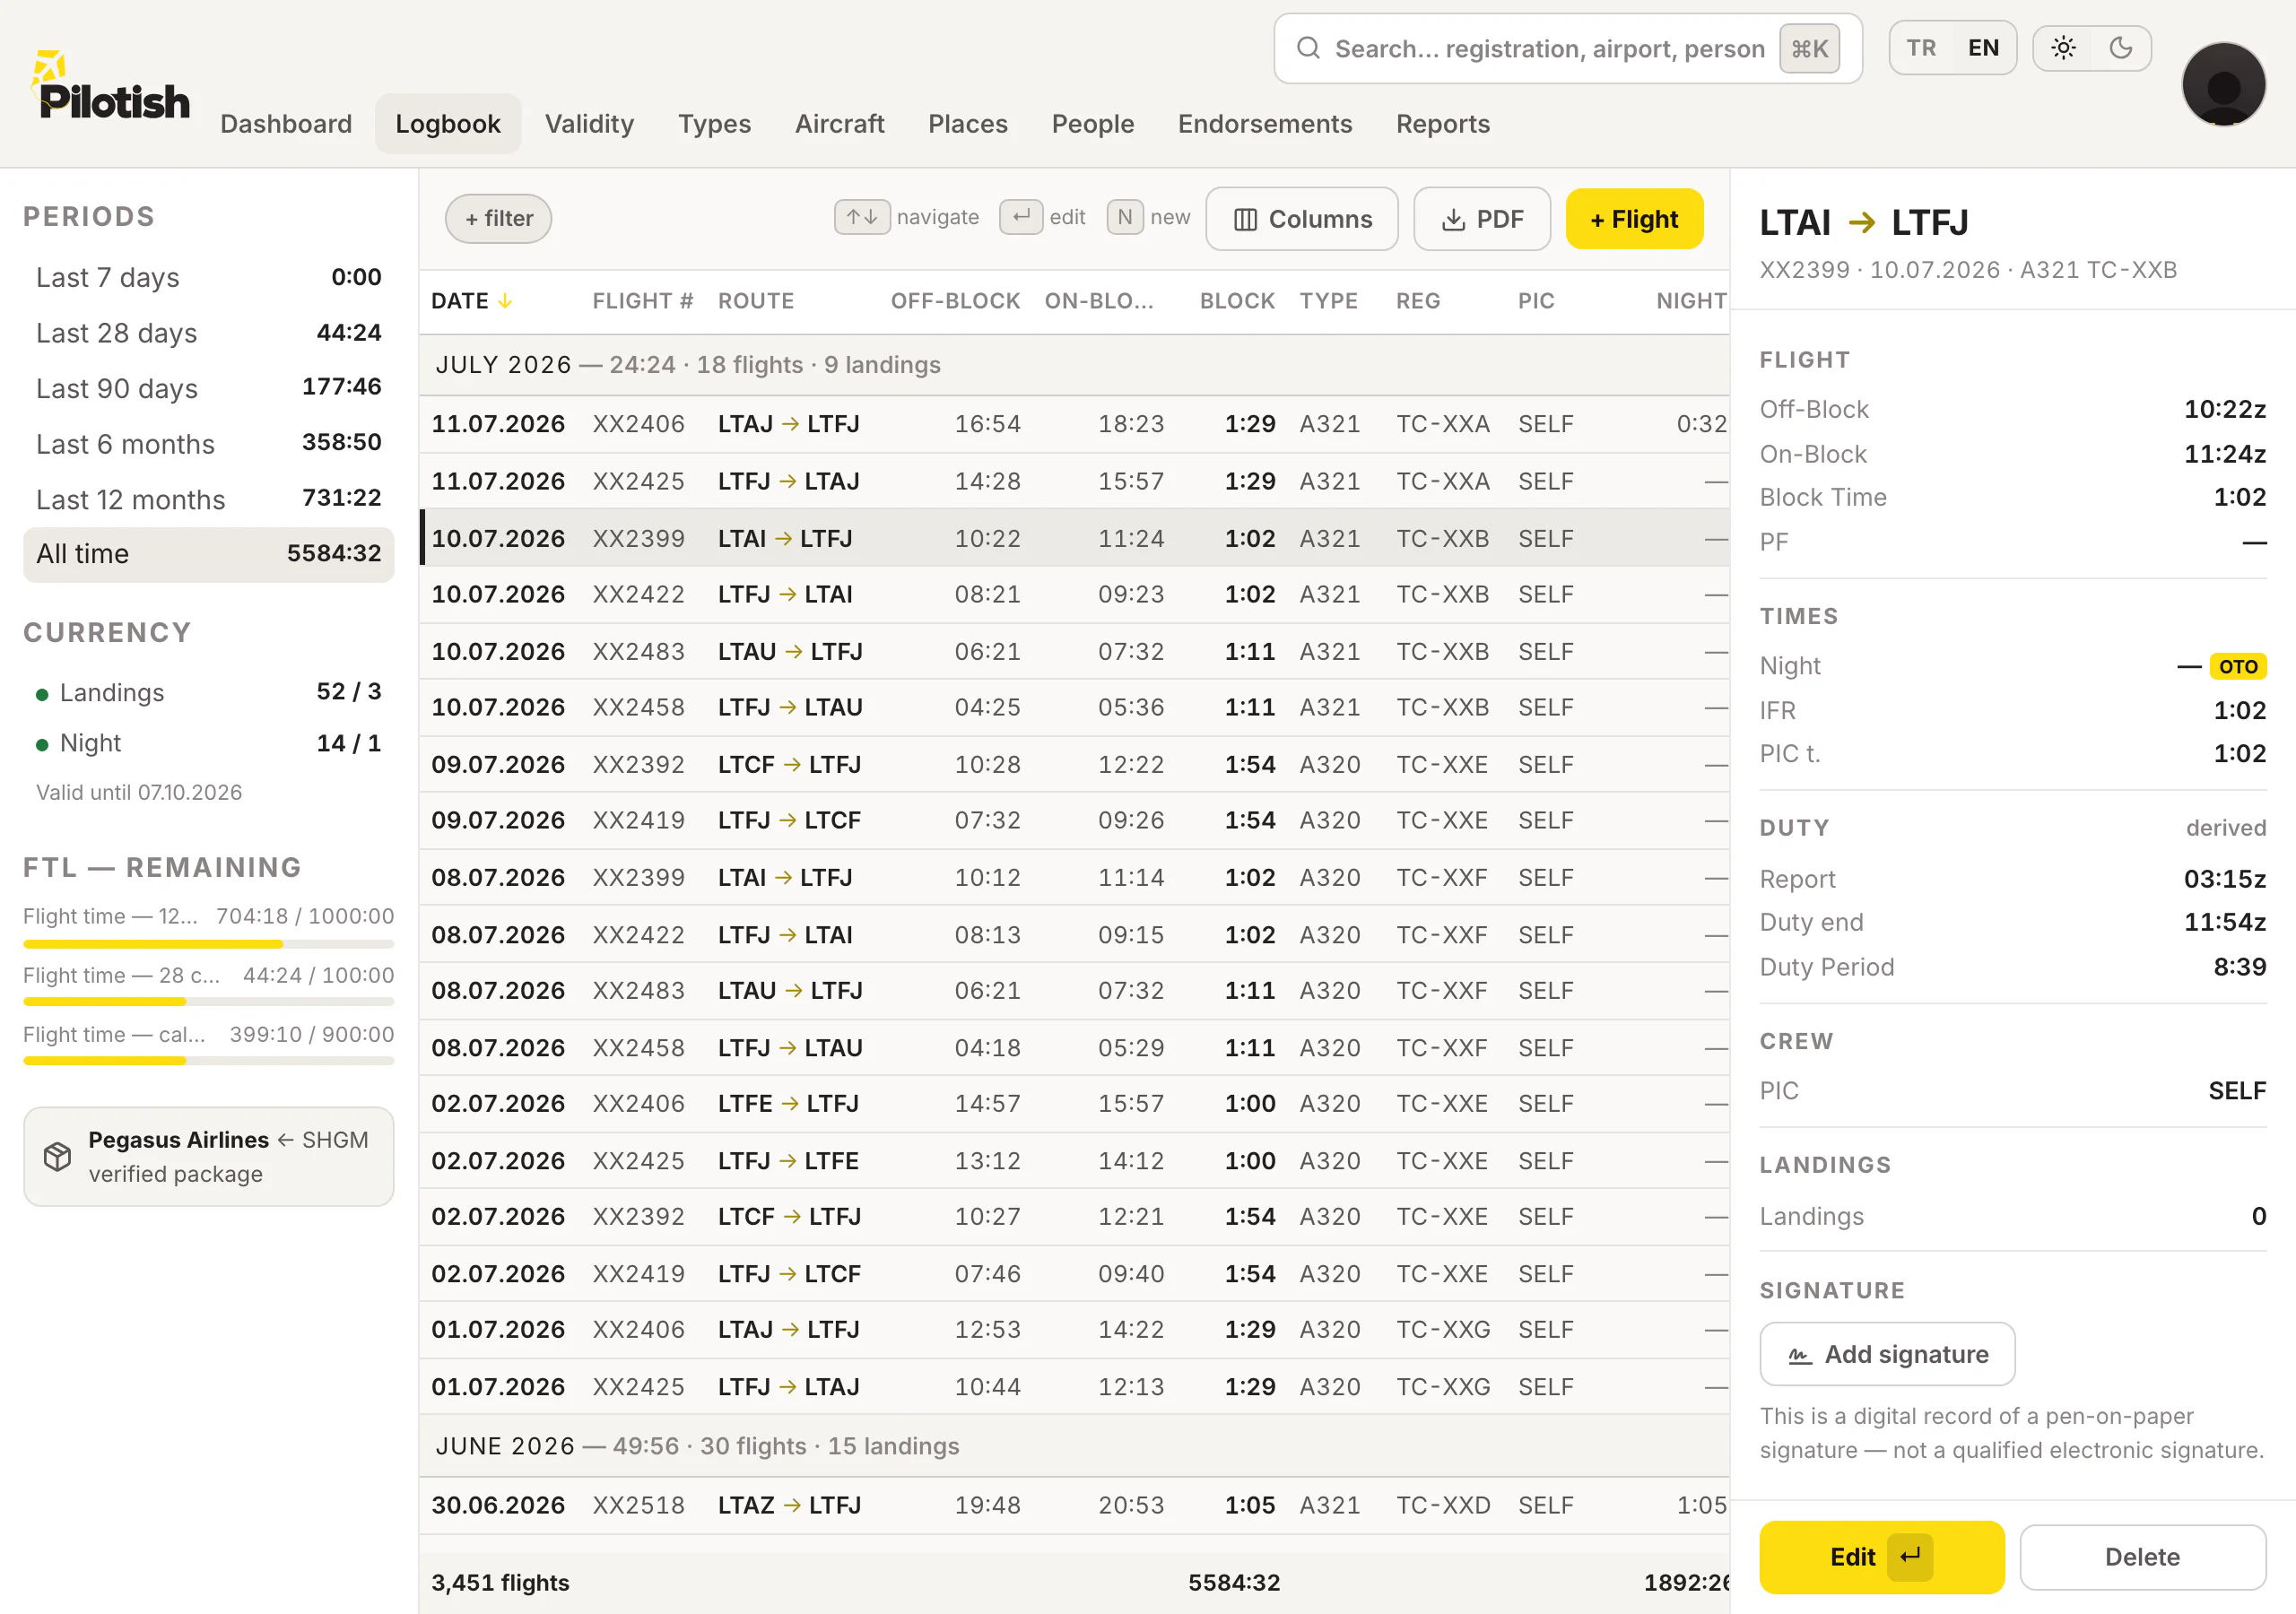Image resolution: width=2296 pixels, height=1614 pixels.
Task: Select Last 6 months period
Action: tap(208, 444)
